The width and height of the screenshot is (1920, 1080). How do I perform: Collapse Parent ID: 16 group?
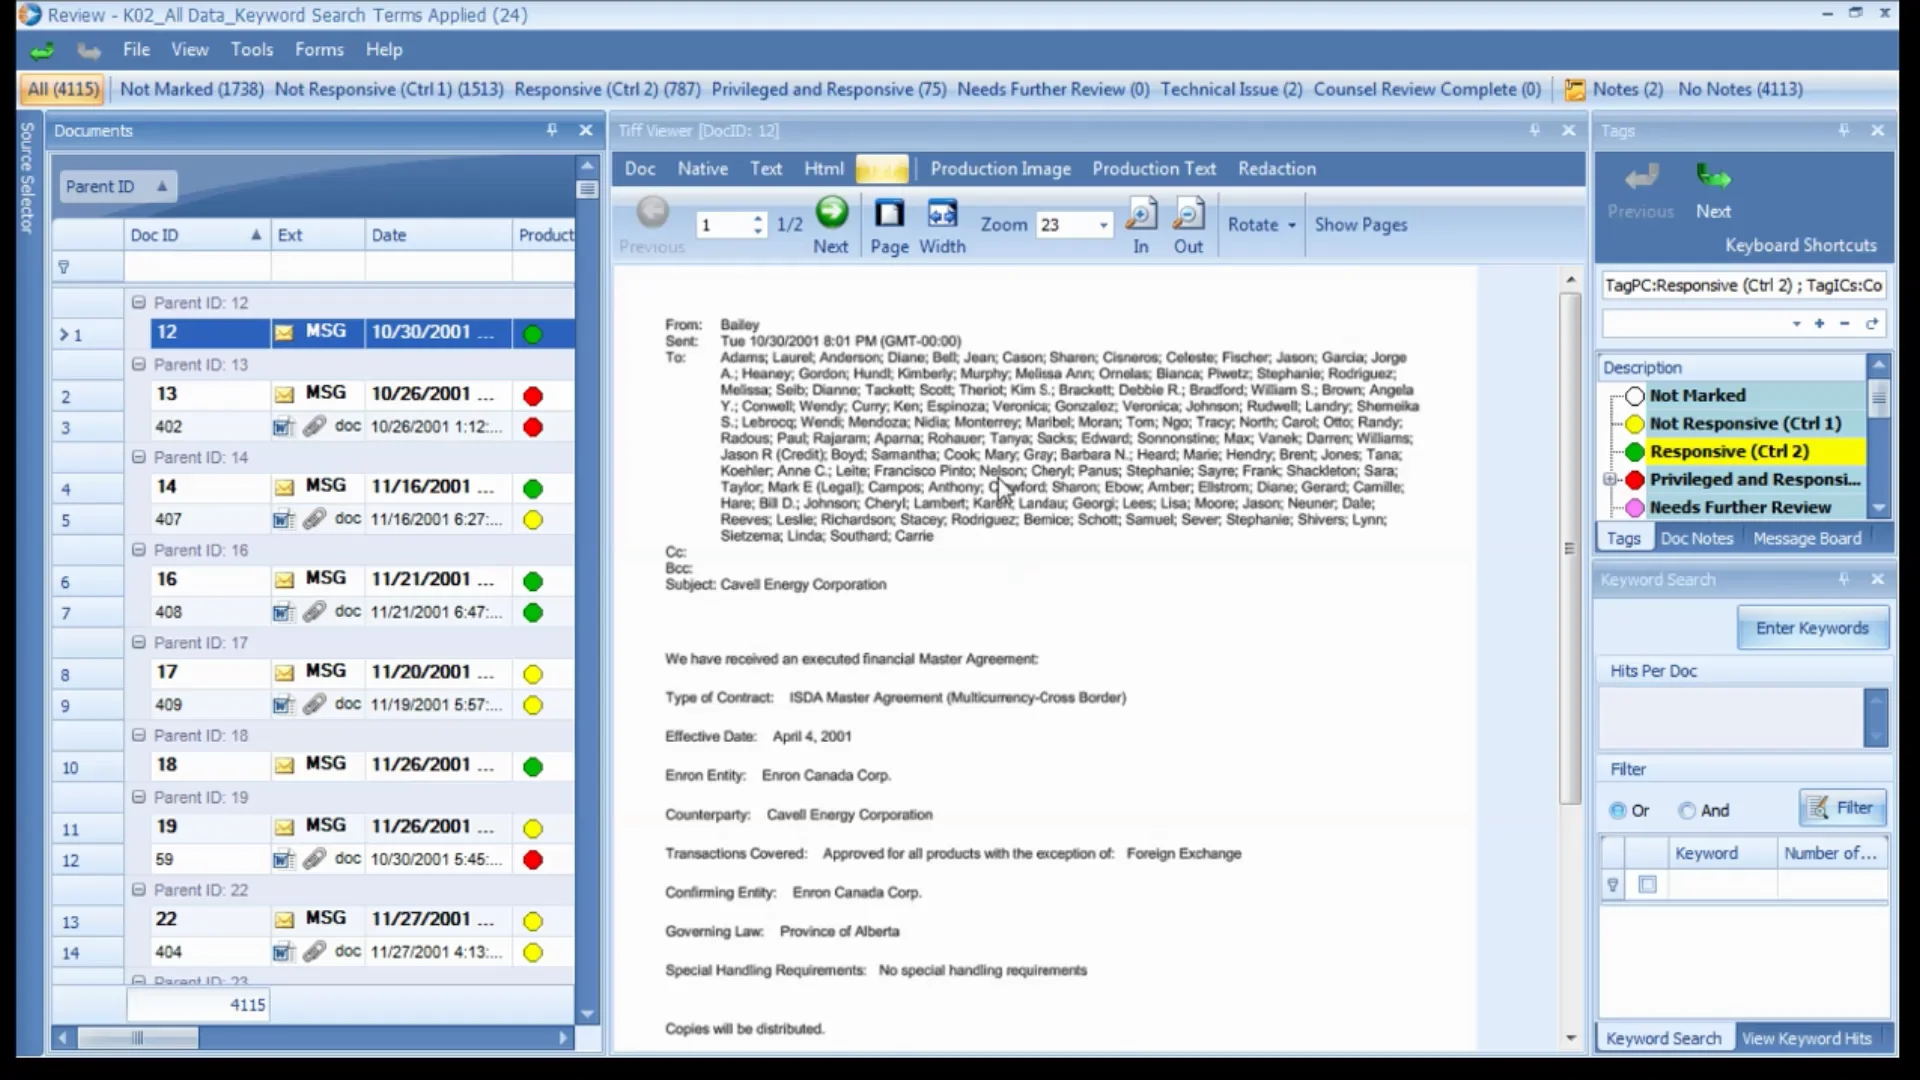[139, 550]
